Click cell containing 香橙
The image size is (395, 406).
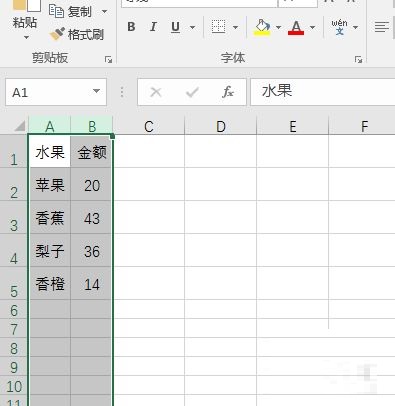(50, 283)
